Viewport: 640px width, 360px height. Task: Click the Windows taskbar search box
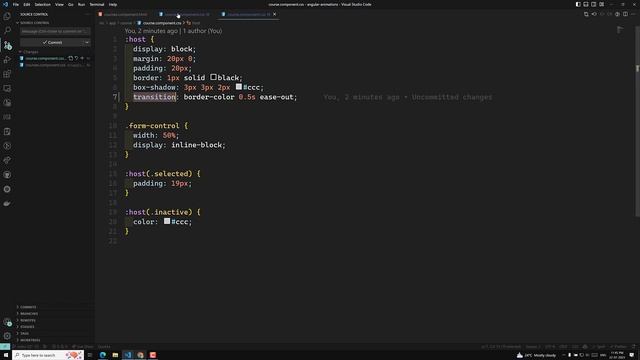tap(48, 355)
